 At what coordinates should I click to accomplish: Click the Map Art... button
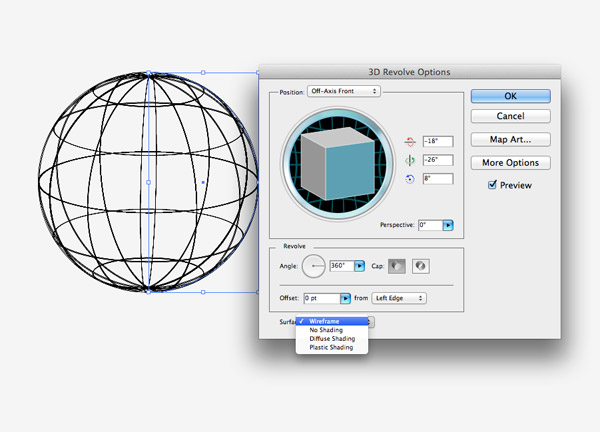[x=510, y=139]
